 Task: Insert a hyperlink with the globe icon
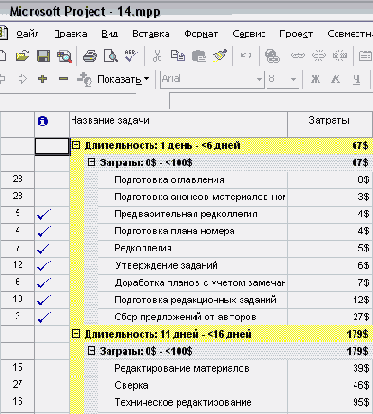(272, 56)
